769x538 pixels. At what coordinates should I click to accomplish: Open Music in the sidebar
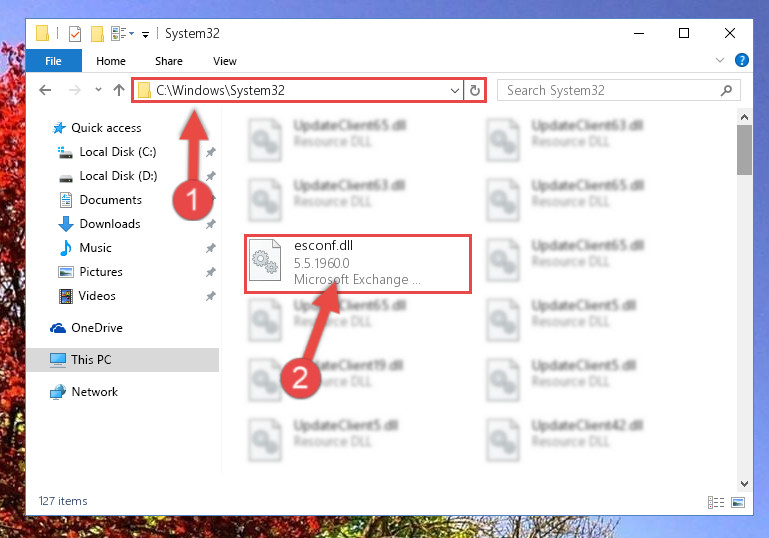[95, 248]
